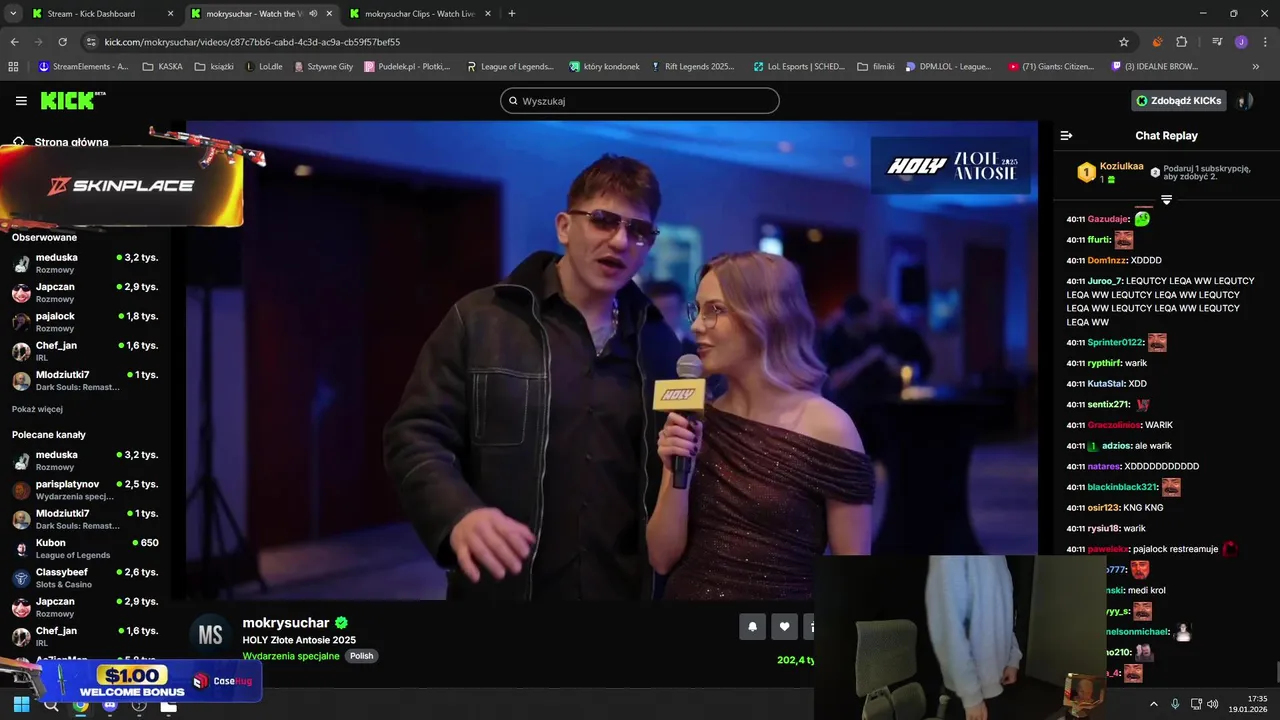The width and height of the screenshot is (1280, 720).
Task: View site information icon in address bar
Action: [x=92, y=42]
